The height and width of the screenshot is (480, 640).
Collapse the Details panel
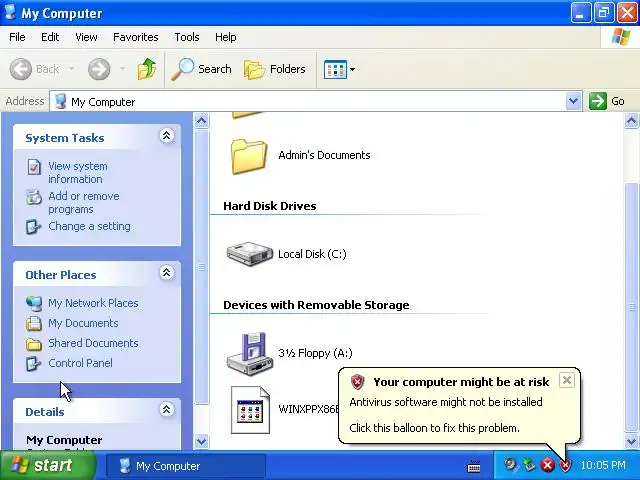point(167,409)
